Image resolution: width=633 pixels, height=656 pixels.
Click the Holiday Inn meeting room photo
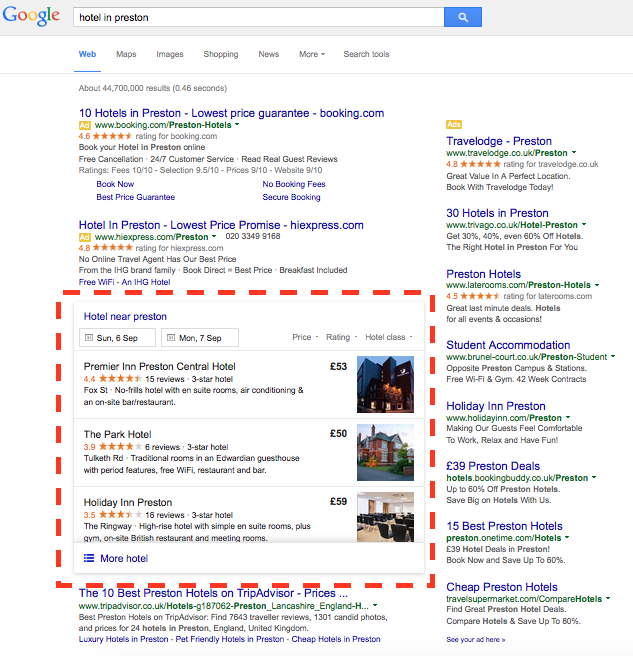(x=385, y=517)
